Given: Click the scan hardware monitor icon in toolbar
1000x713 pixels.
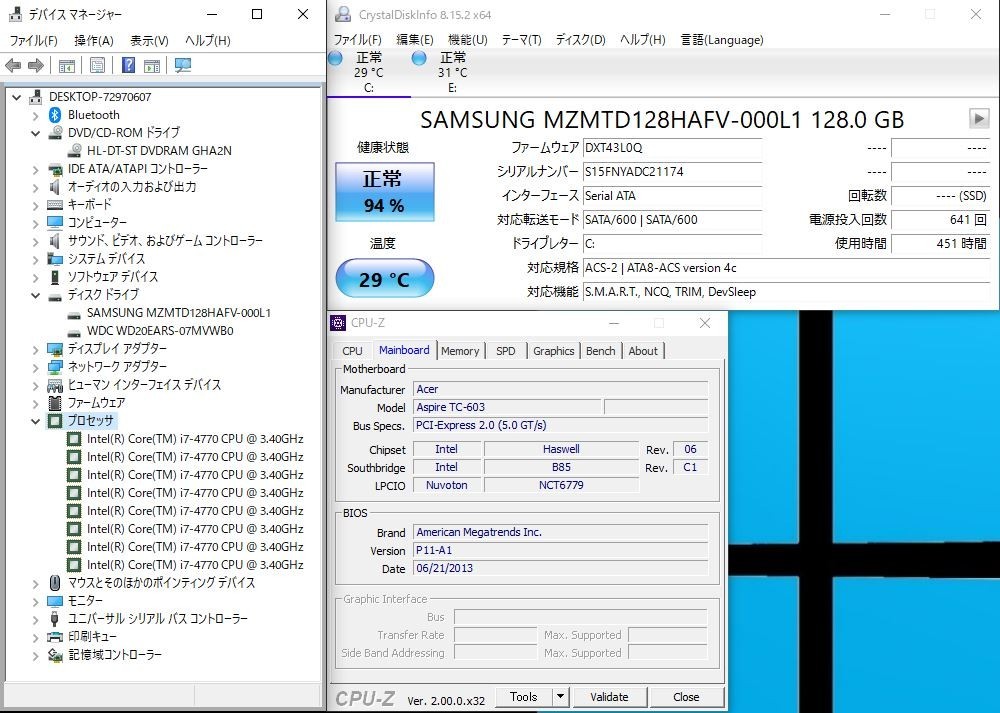Looking at the screenshot, I should coord(182,65).
